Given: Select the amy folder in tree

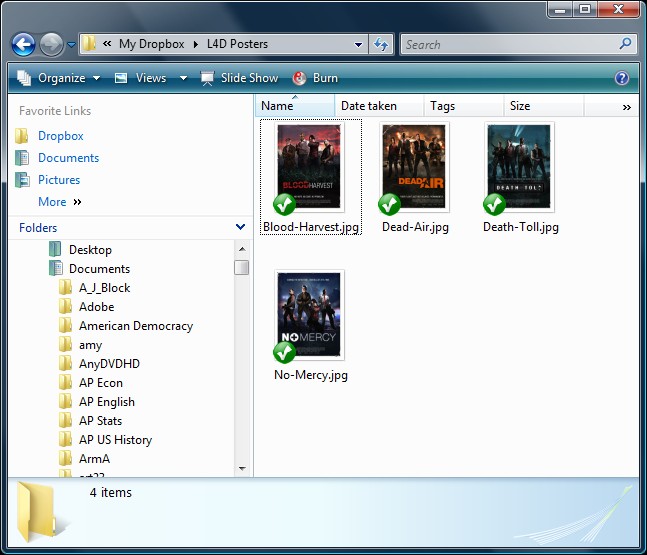Looking at the screenshot, I should 90,345.
